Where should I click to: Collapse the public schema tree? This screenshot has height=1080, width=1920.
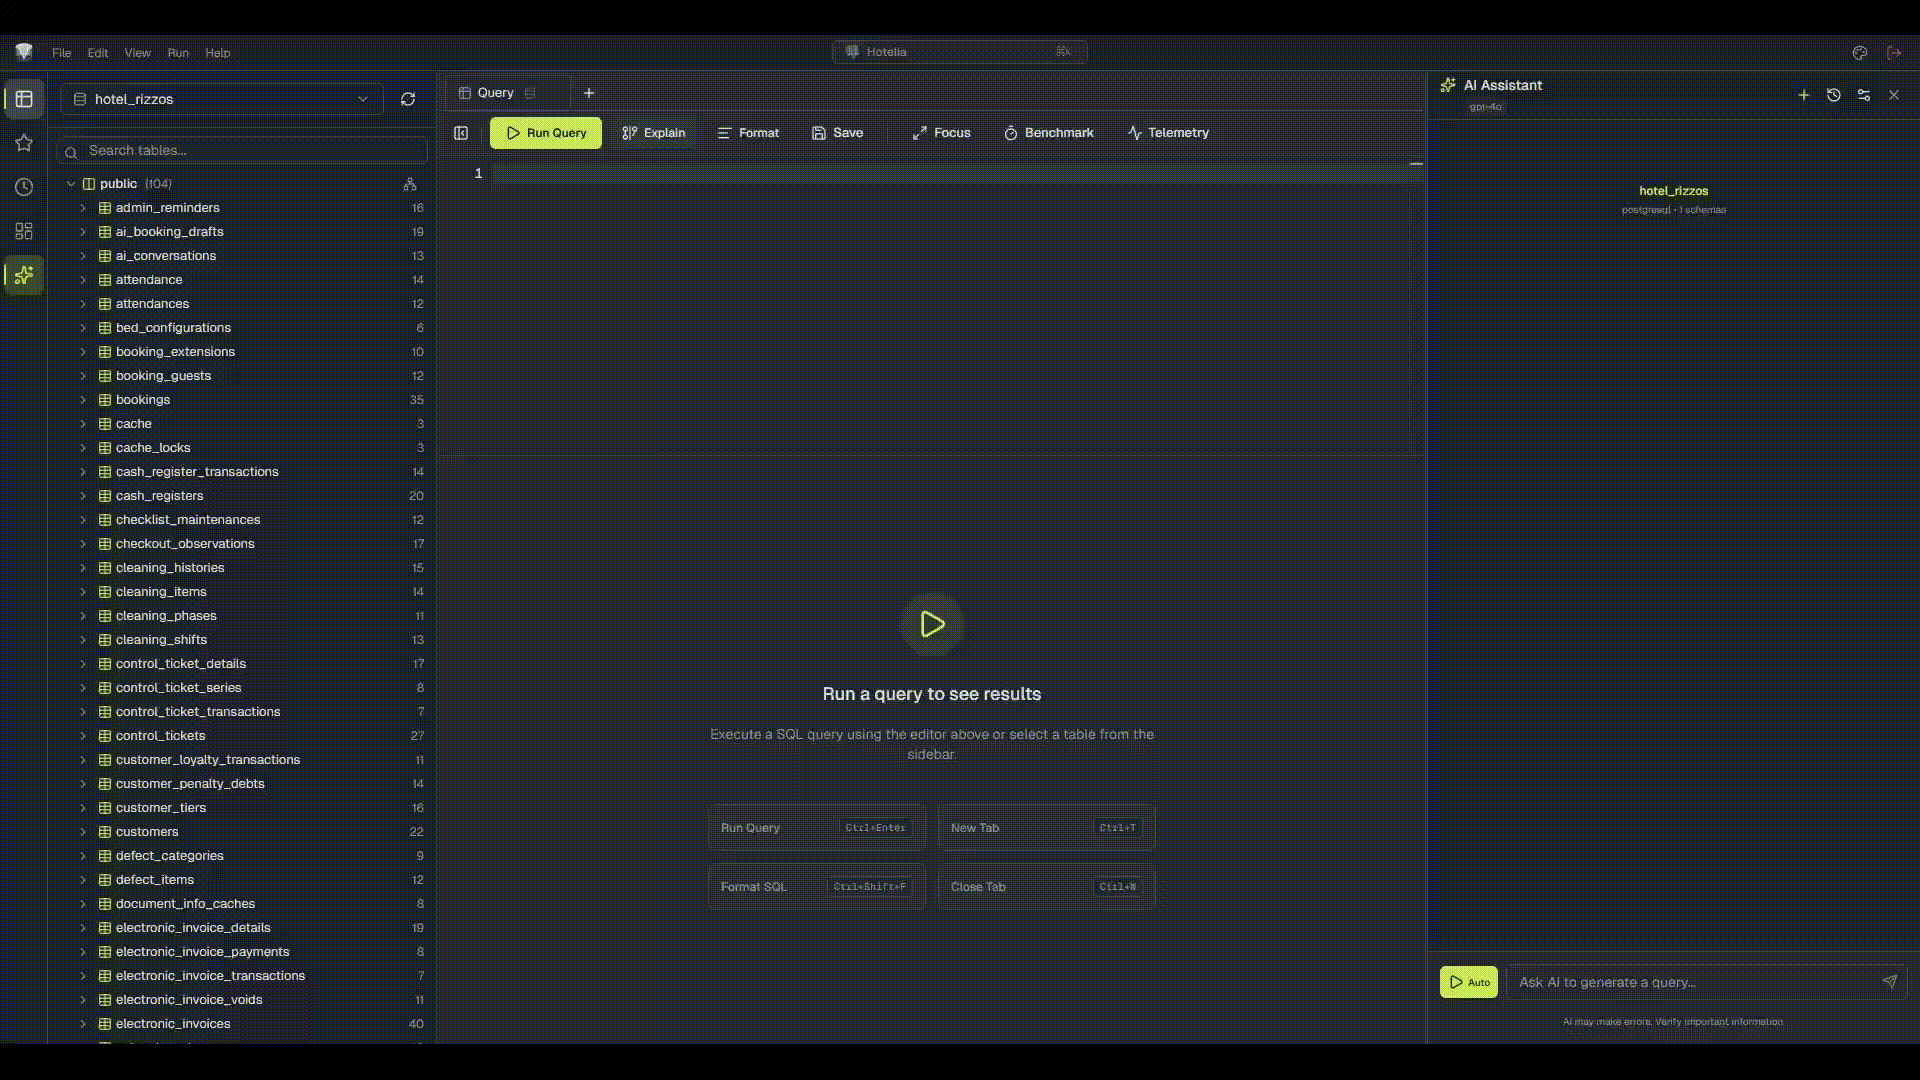point(71,184)
